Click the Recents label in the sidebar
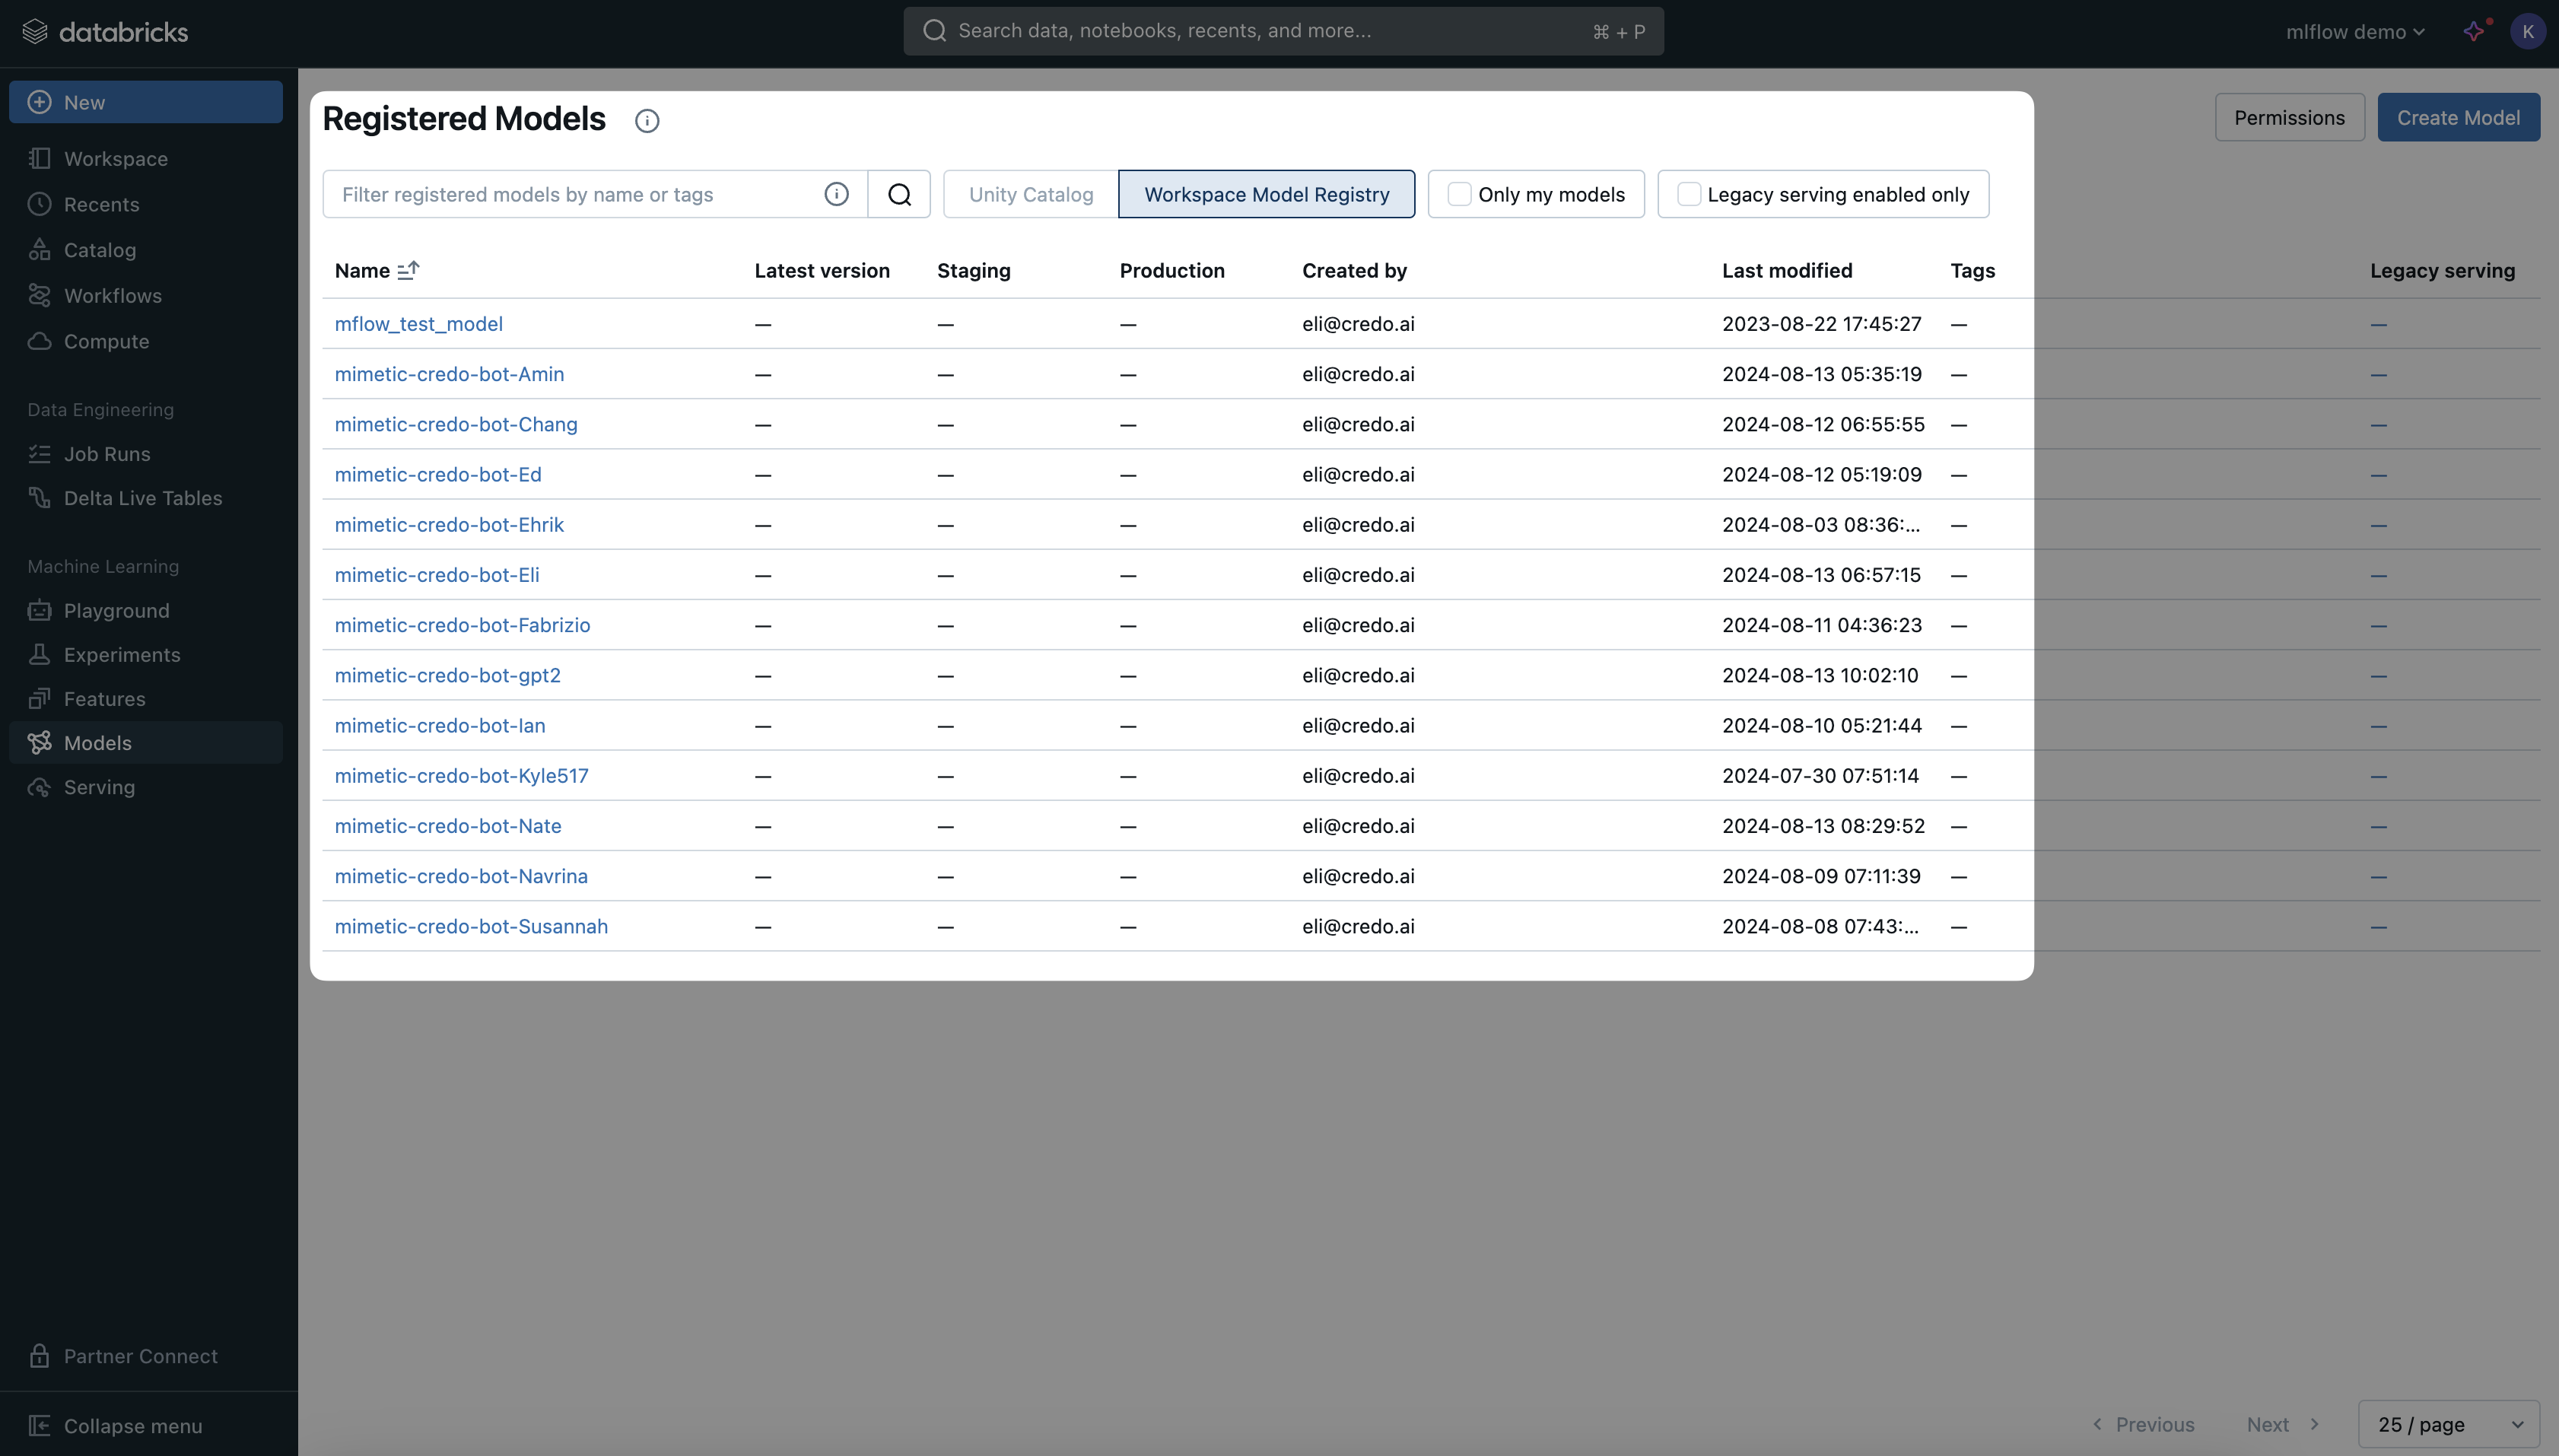This screenshot has height=1456, width=2559. click(102, 204)
